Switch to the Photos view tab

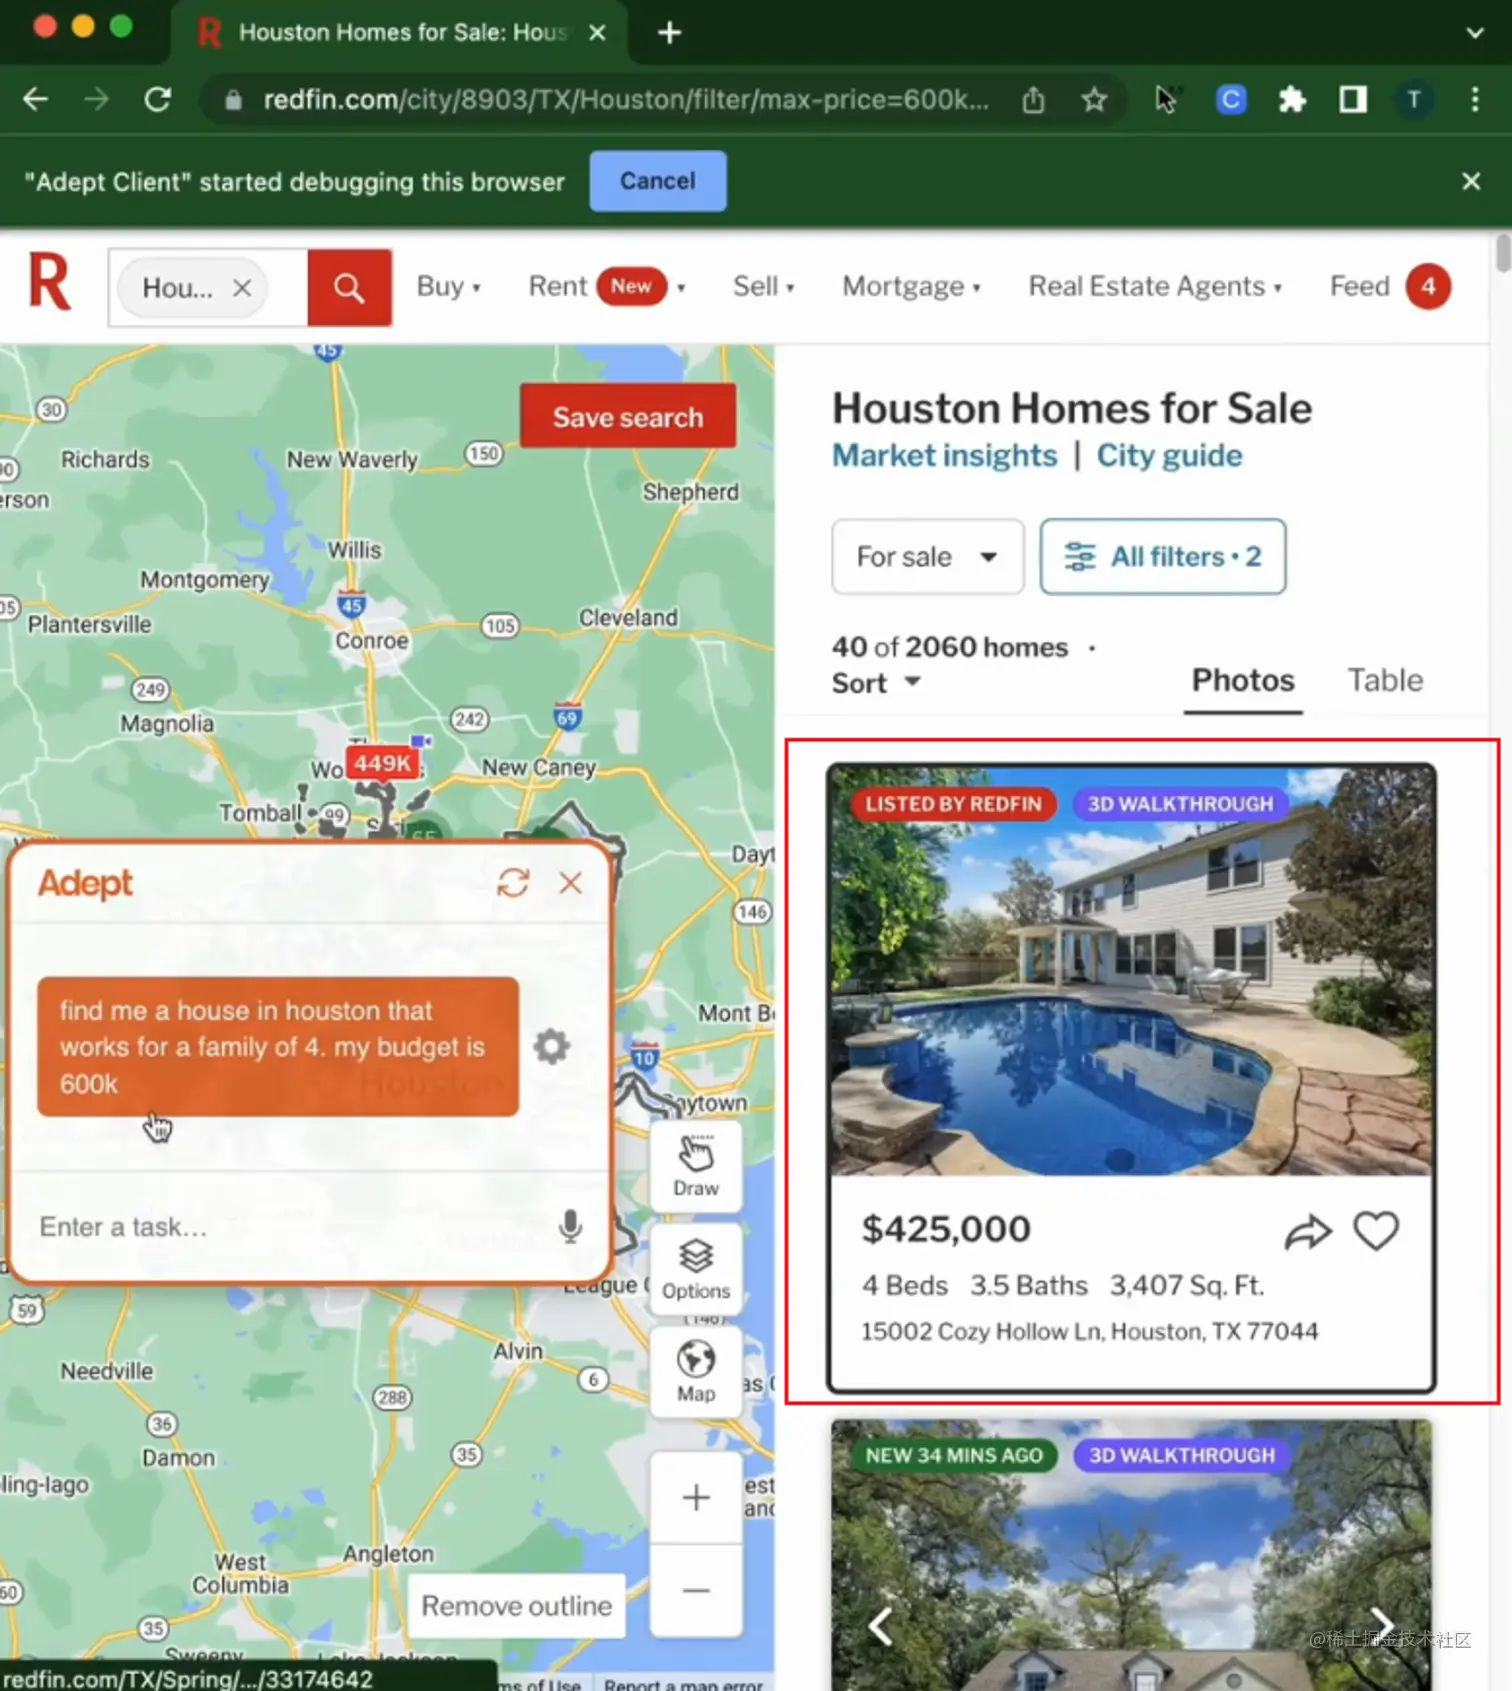pos(1243,681)
